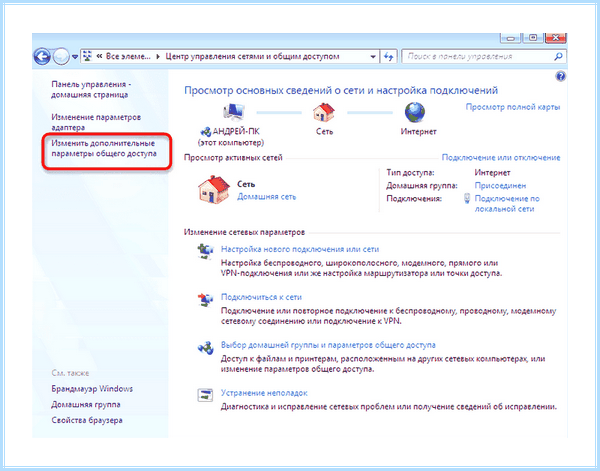Click 'Присоединен' homegroup link
The height and width of the screenshot is (471, 600).
click(500, 186)
